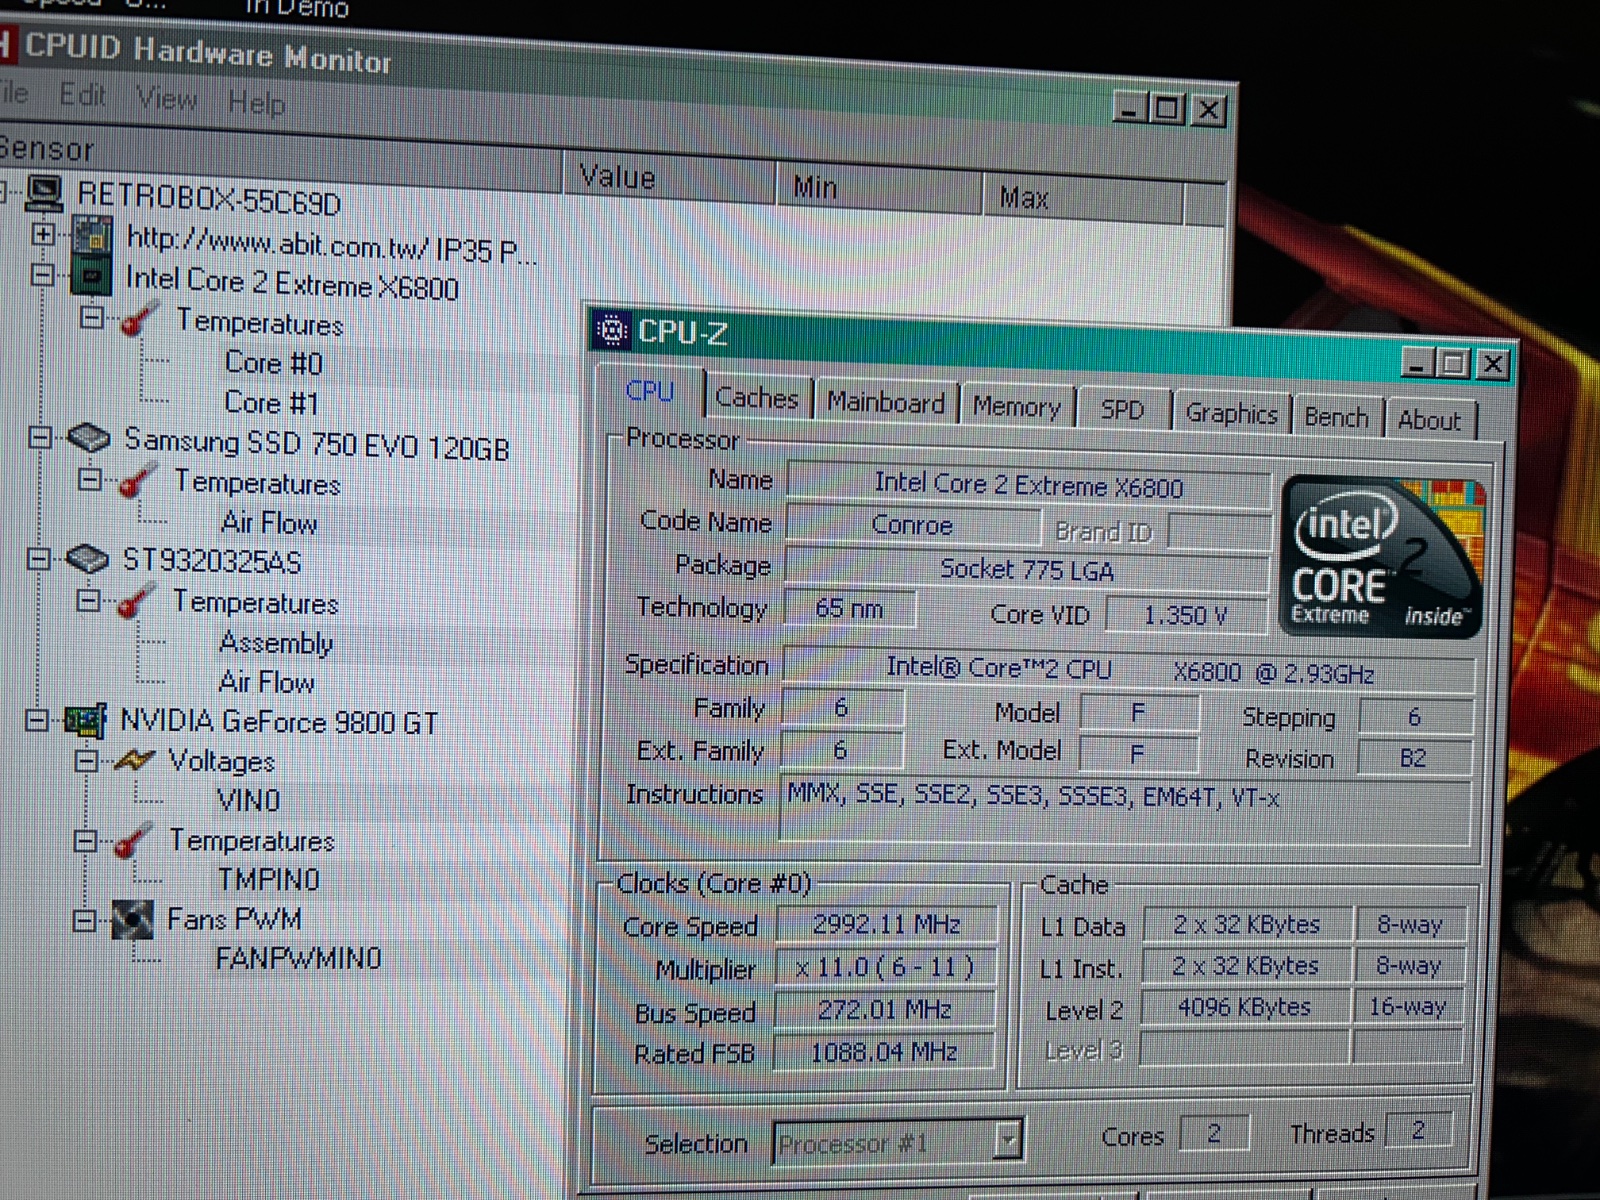Viewport: 1600px width, 1200px height.
Task: Click the Fans PWM fan icon
Action: 132,919
